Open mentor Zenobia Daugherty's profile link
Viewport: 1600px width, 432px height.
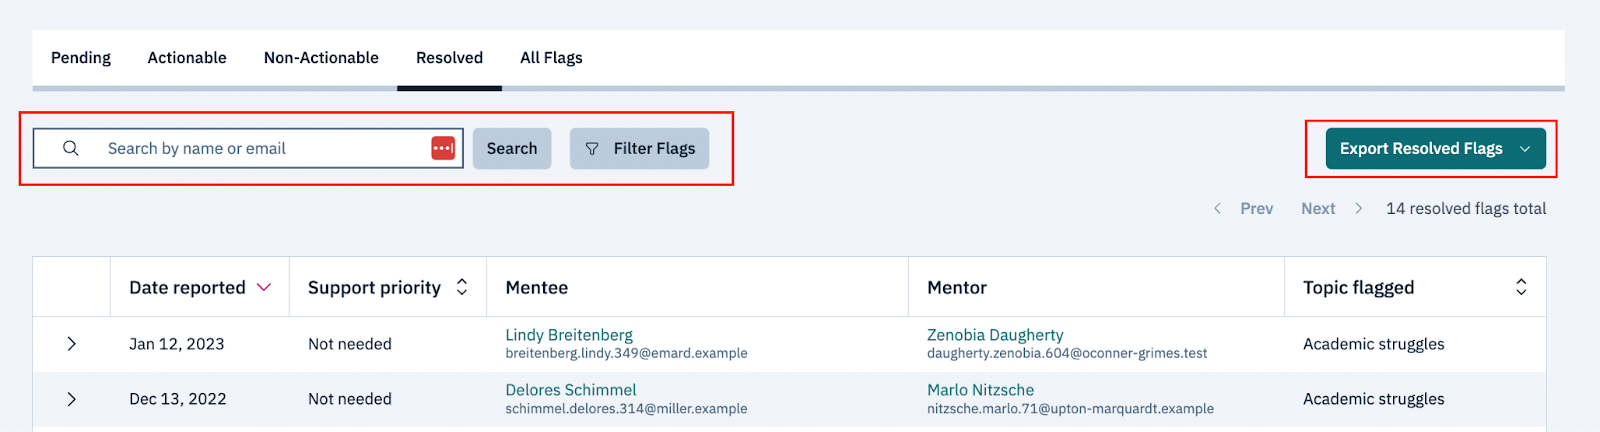(x=995, y=335)
